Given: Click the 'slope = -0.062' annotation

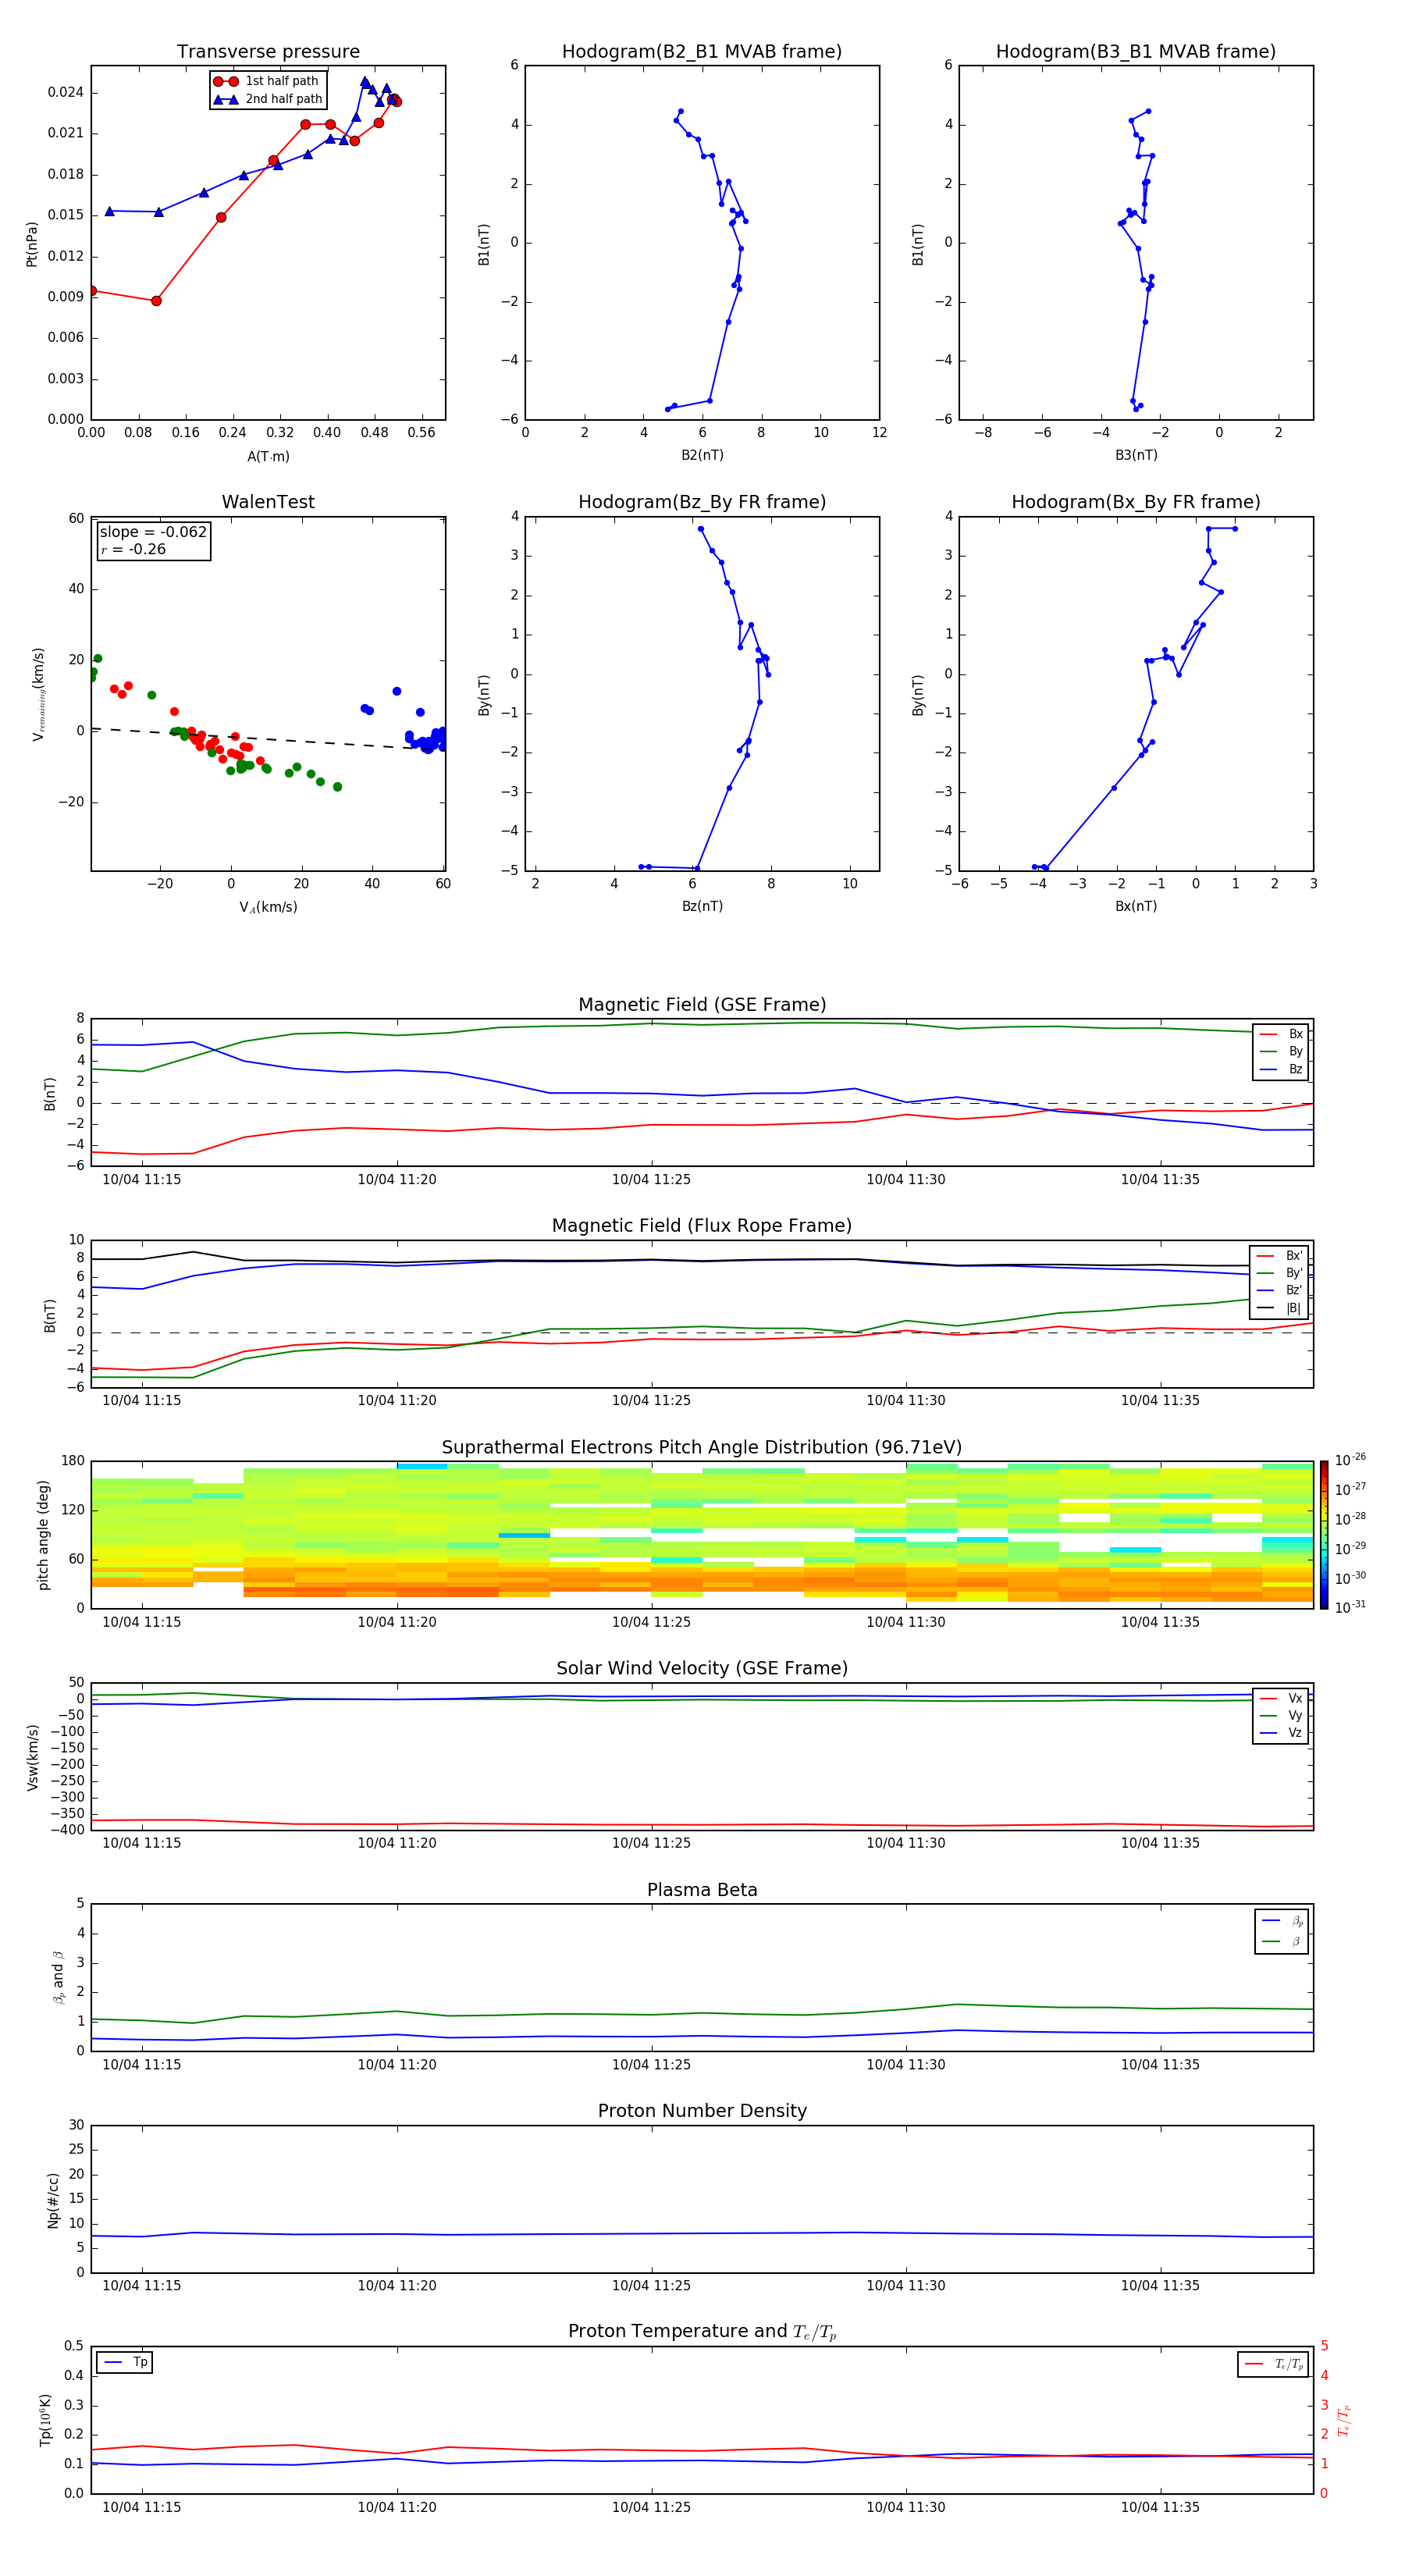Looking at the screenshot, I should [x=153, y=532].
